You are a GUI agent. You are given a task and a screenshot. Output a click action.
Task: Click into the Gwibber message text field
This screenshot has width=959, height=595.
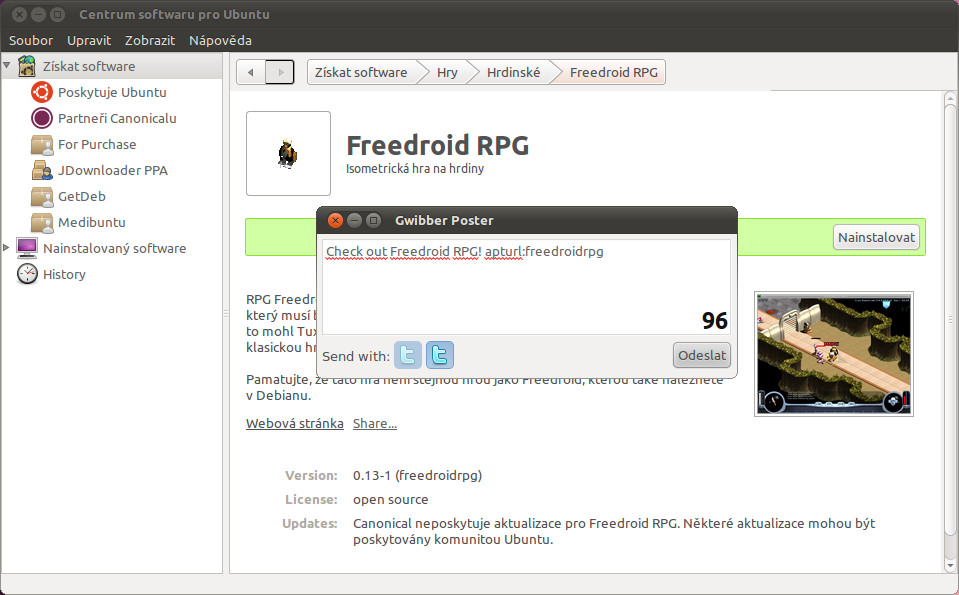pos(527,287)
